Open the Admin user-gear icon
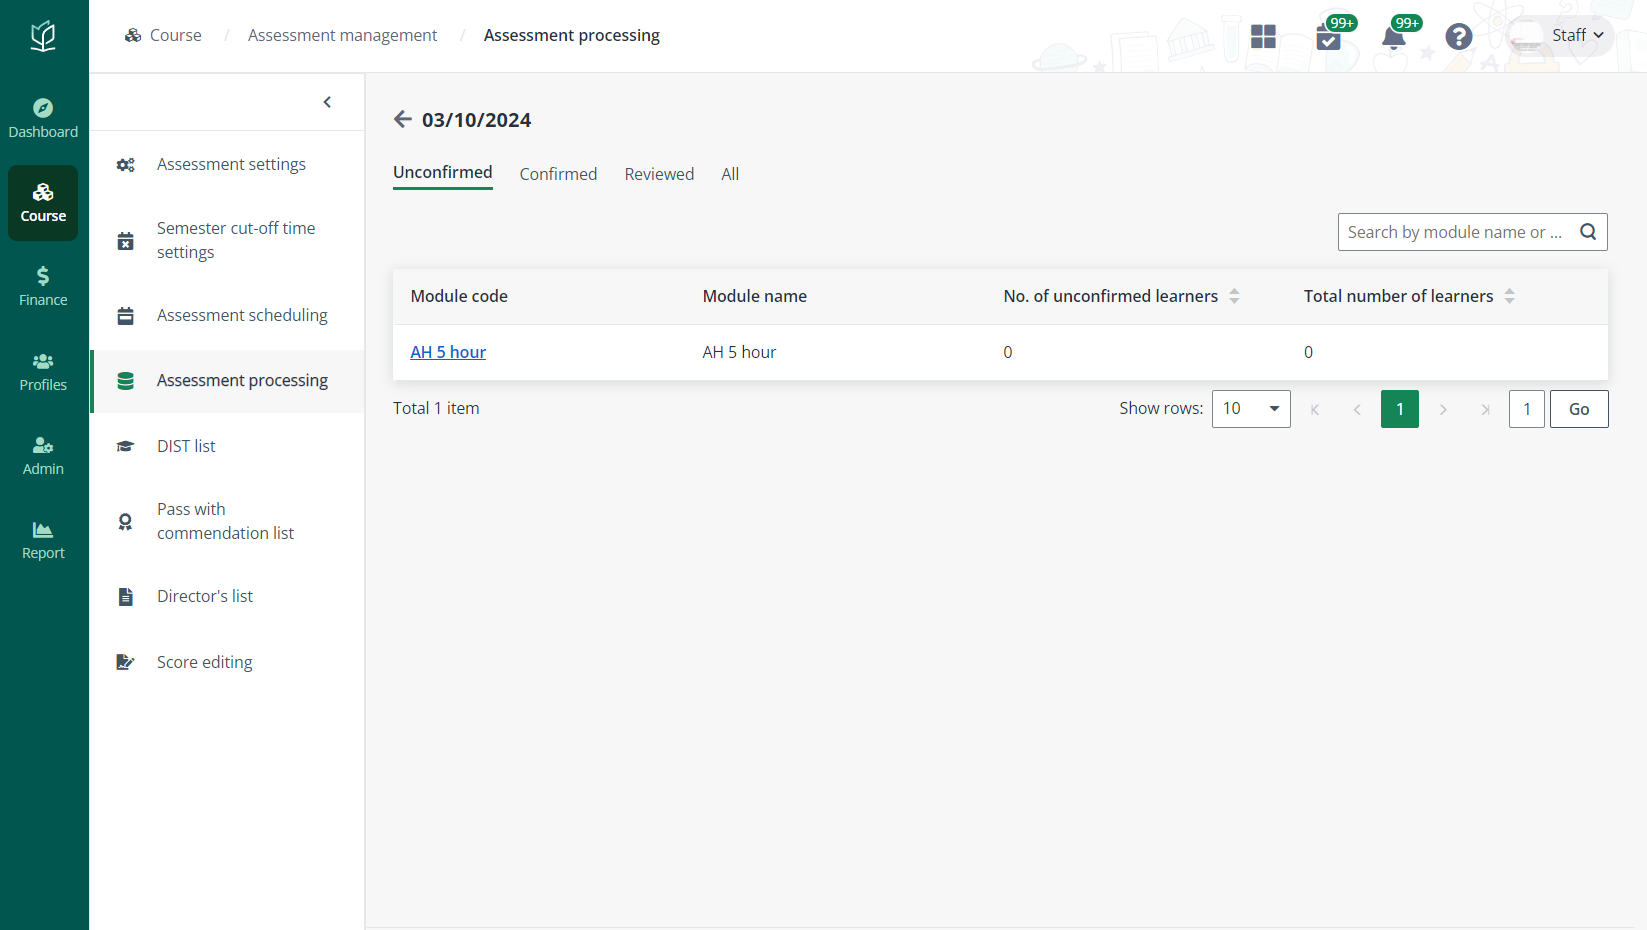The image size is (1647, 930). click(x=43, y=445)
